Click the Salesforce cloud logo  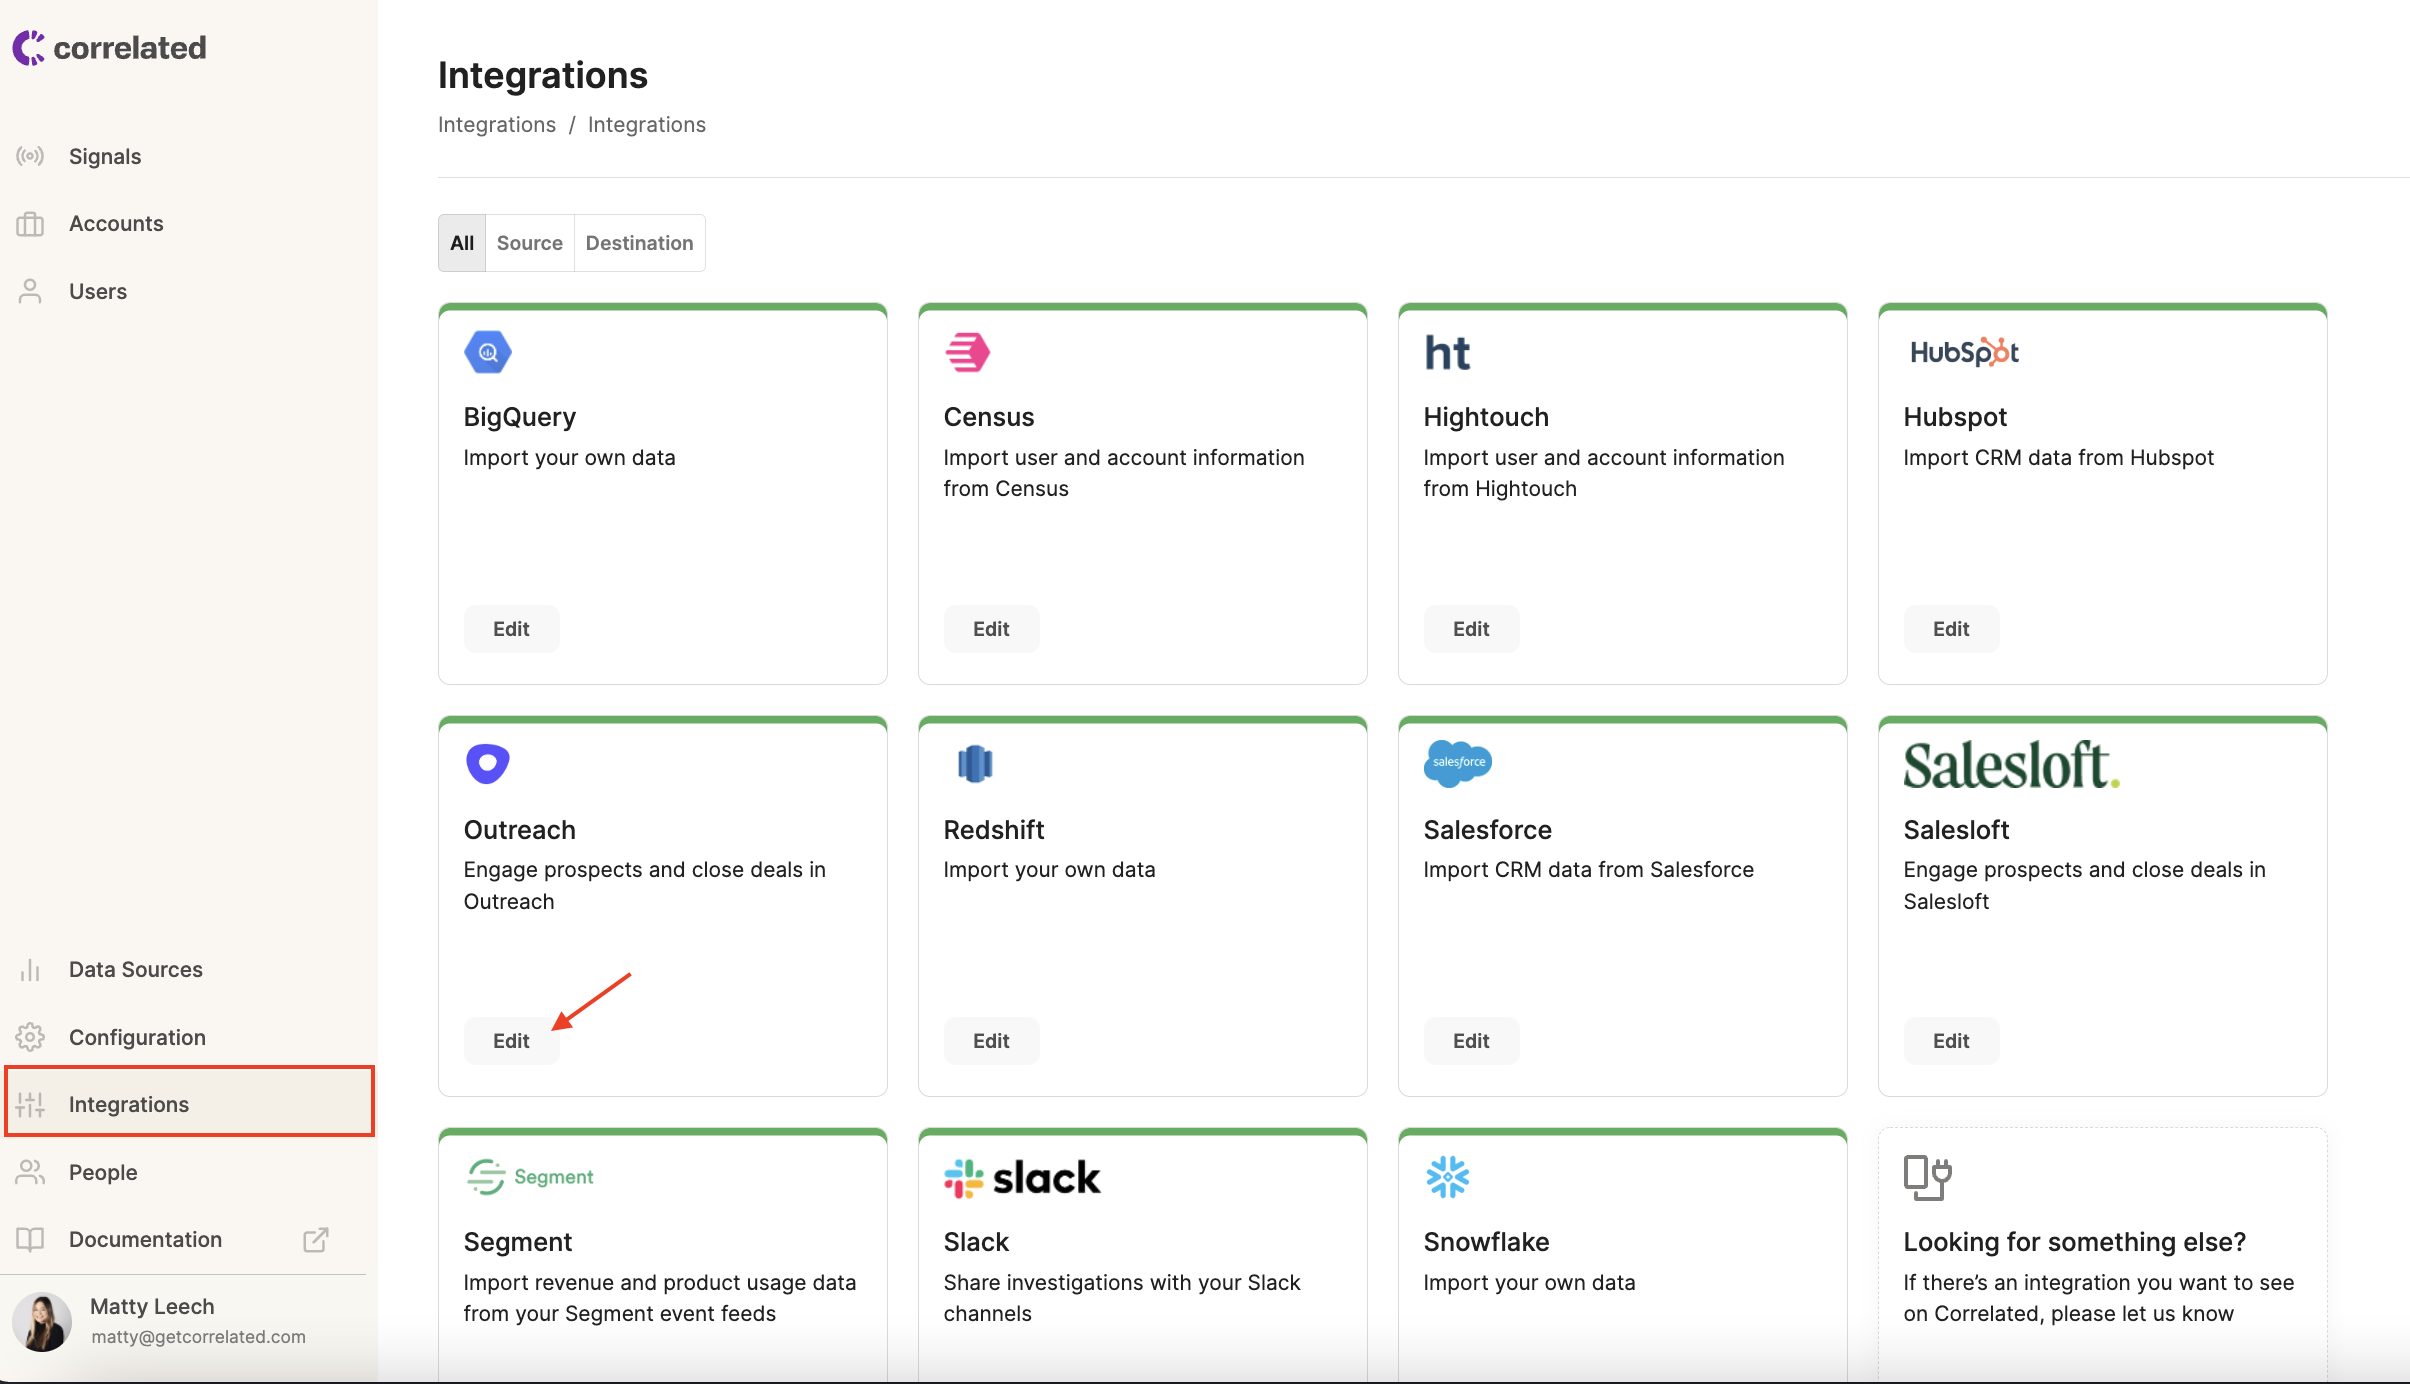(1458, 763)
